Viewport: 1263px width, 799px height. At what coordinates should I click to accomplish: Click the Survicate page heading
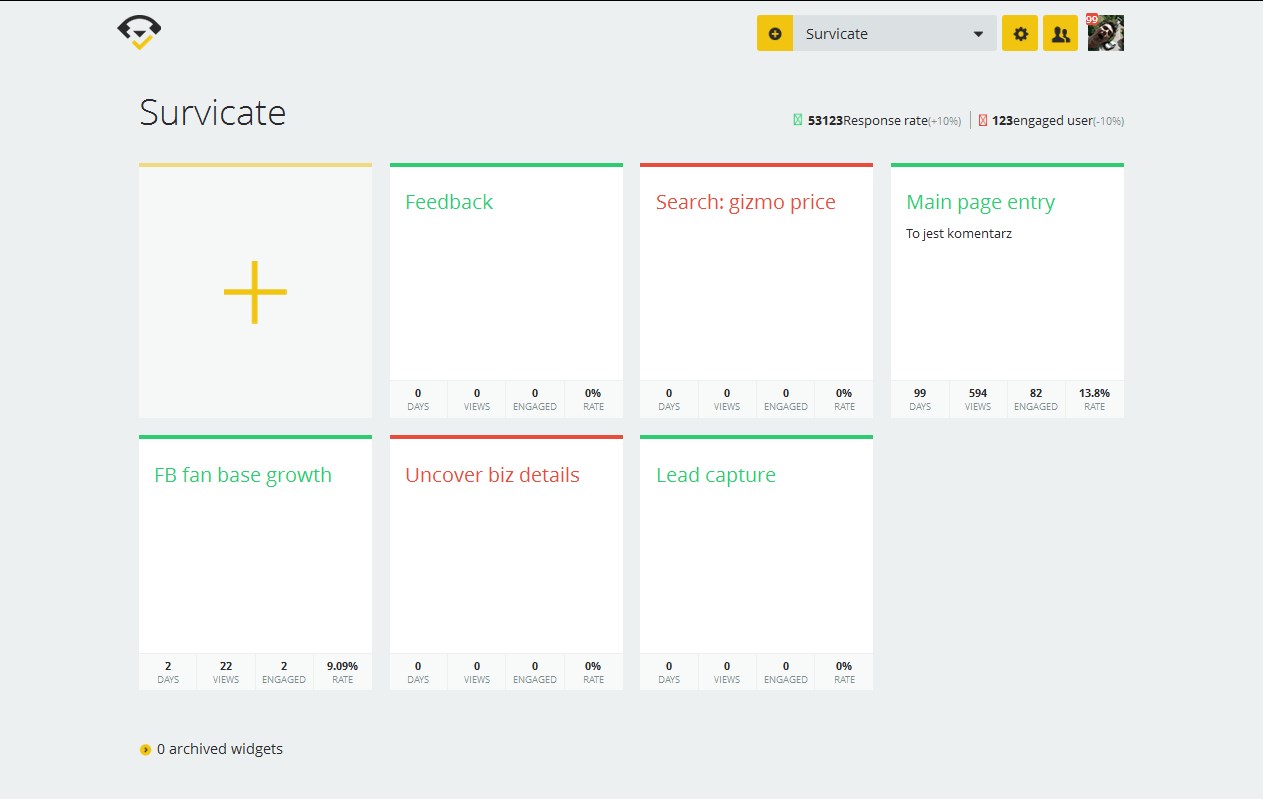point(213,112)
